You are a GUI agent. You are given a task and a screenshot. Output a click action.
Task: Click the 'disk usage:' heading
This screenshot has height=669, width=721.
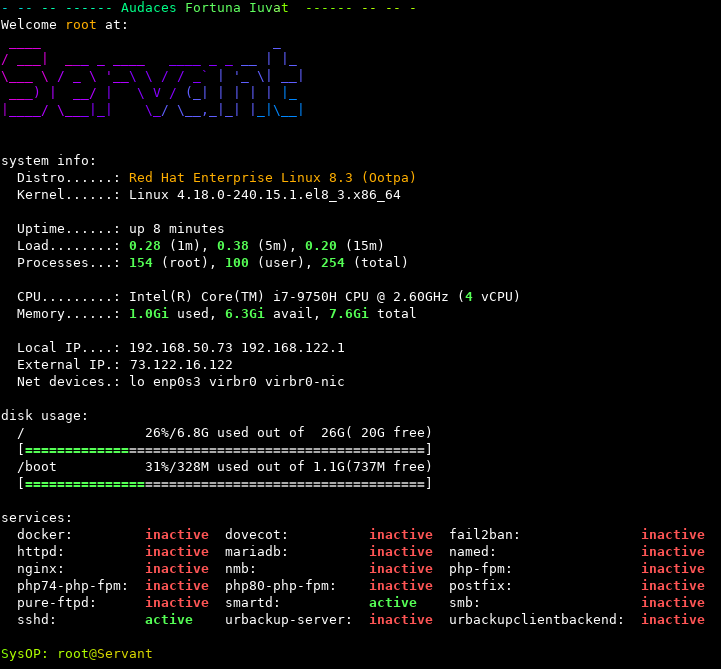pos(44,416)
